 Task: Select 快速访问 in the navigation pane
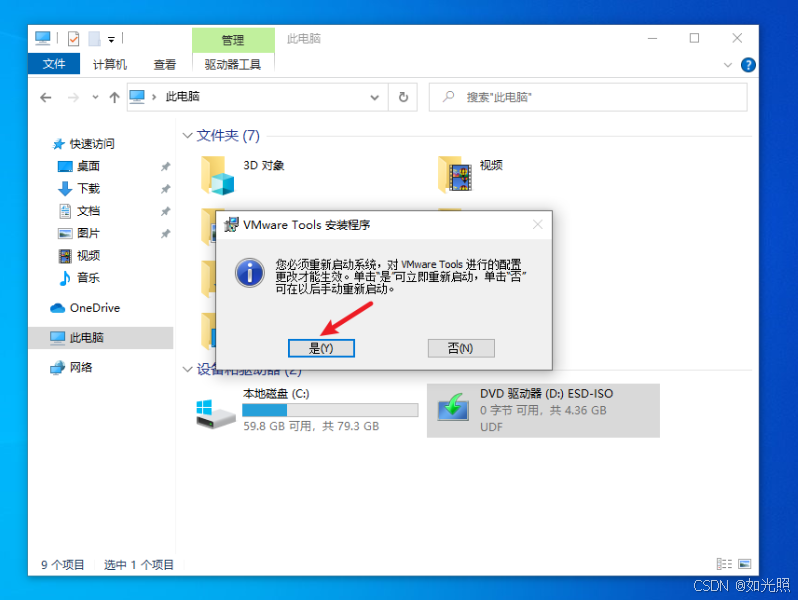coord(92,144)
